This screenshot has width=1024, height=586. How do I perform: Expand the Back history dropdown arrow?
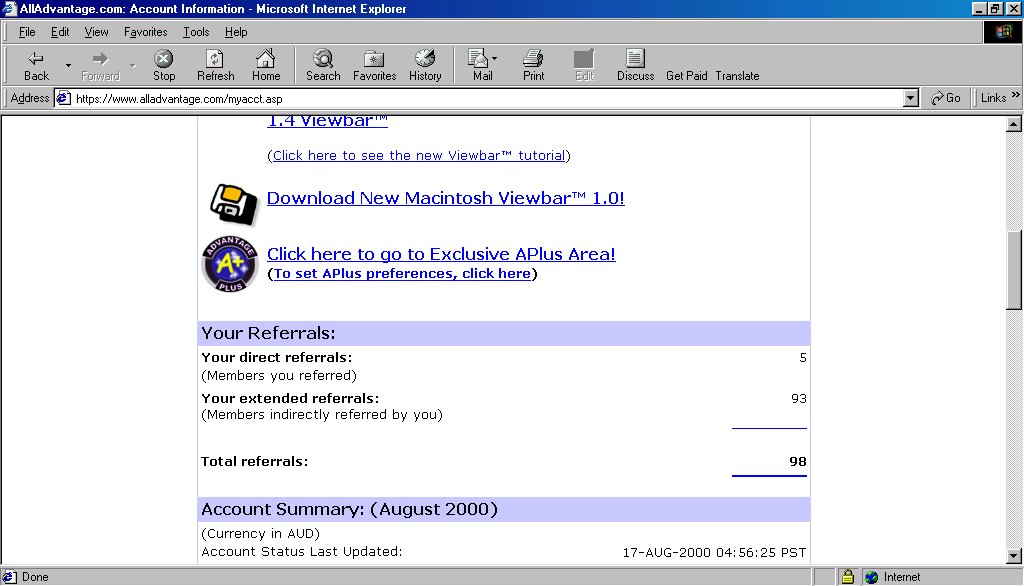tap(68, 65)
